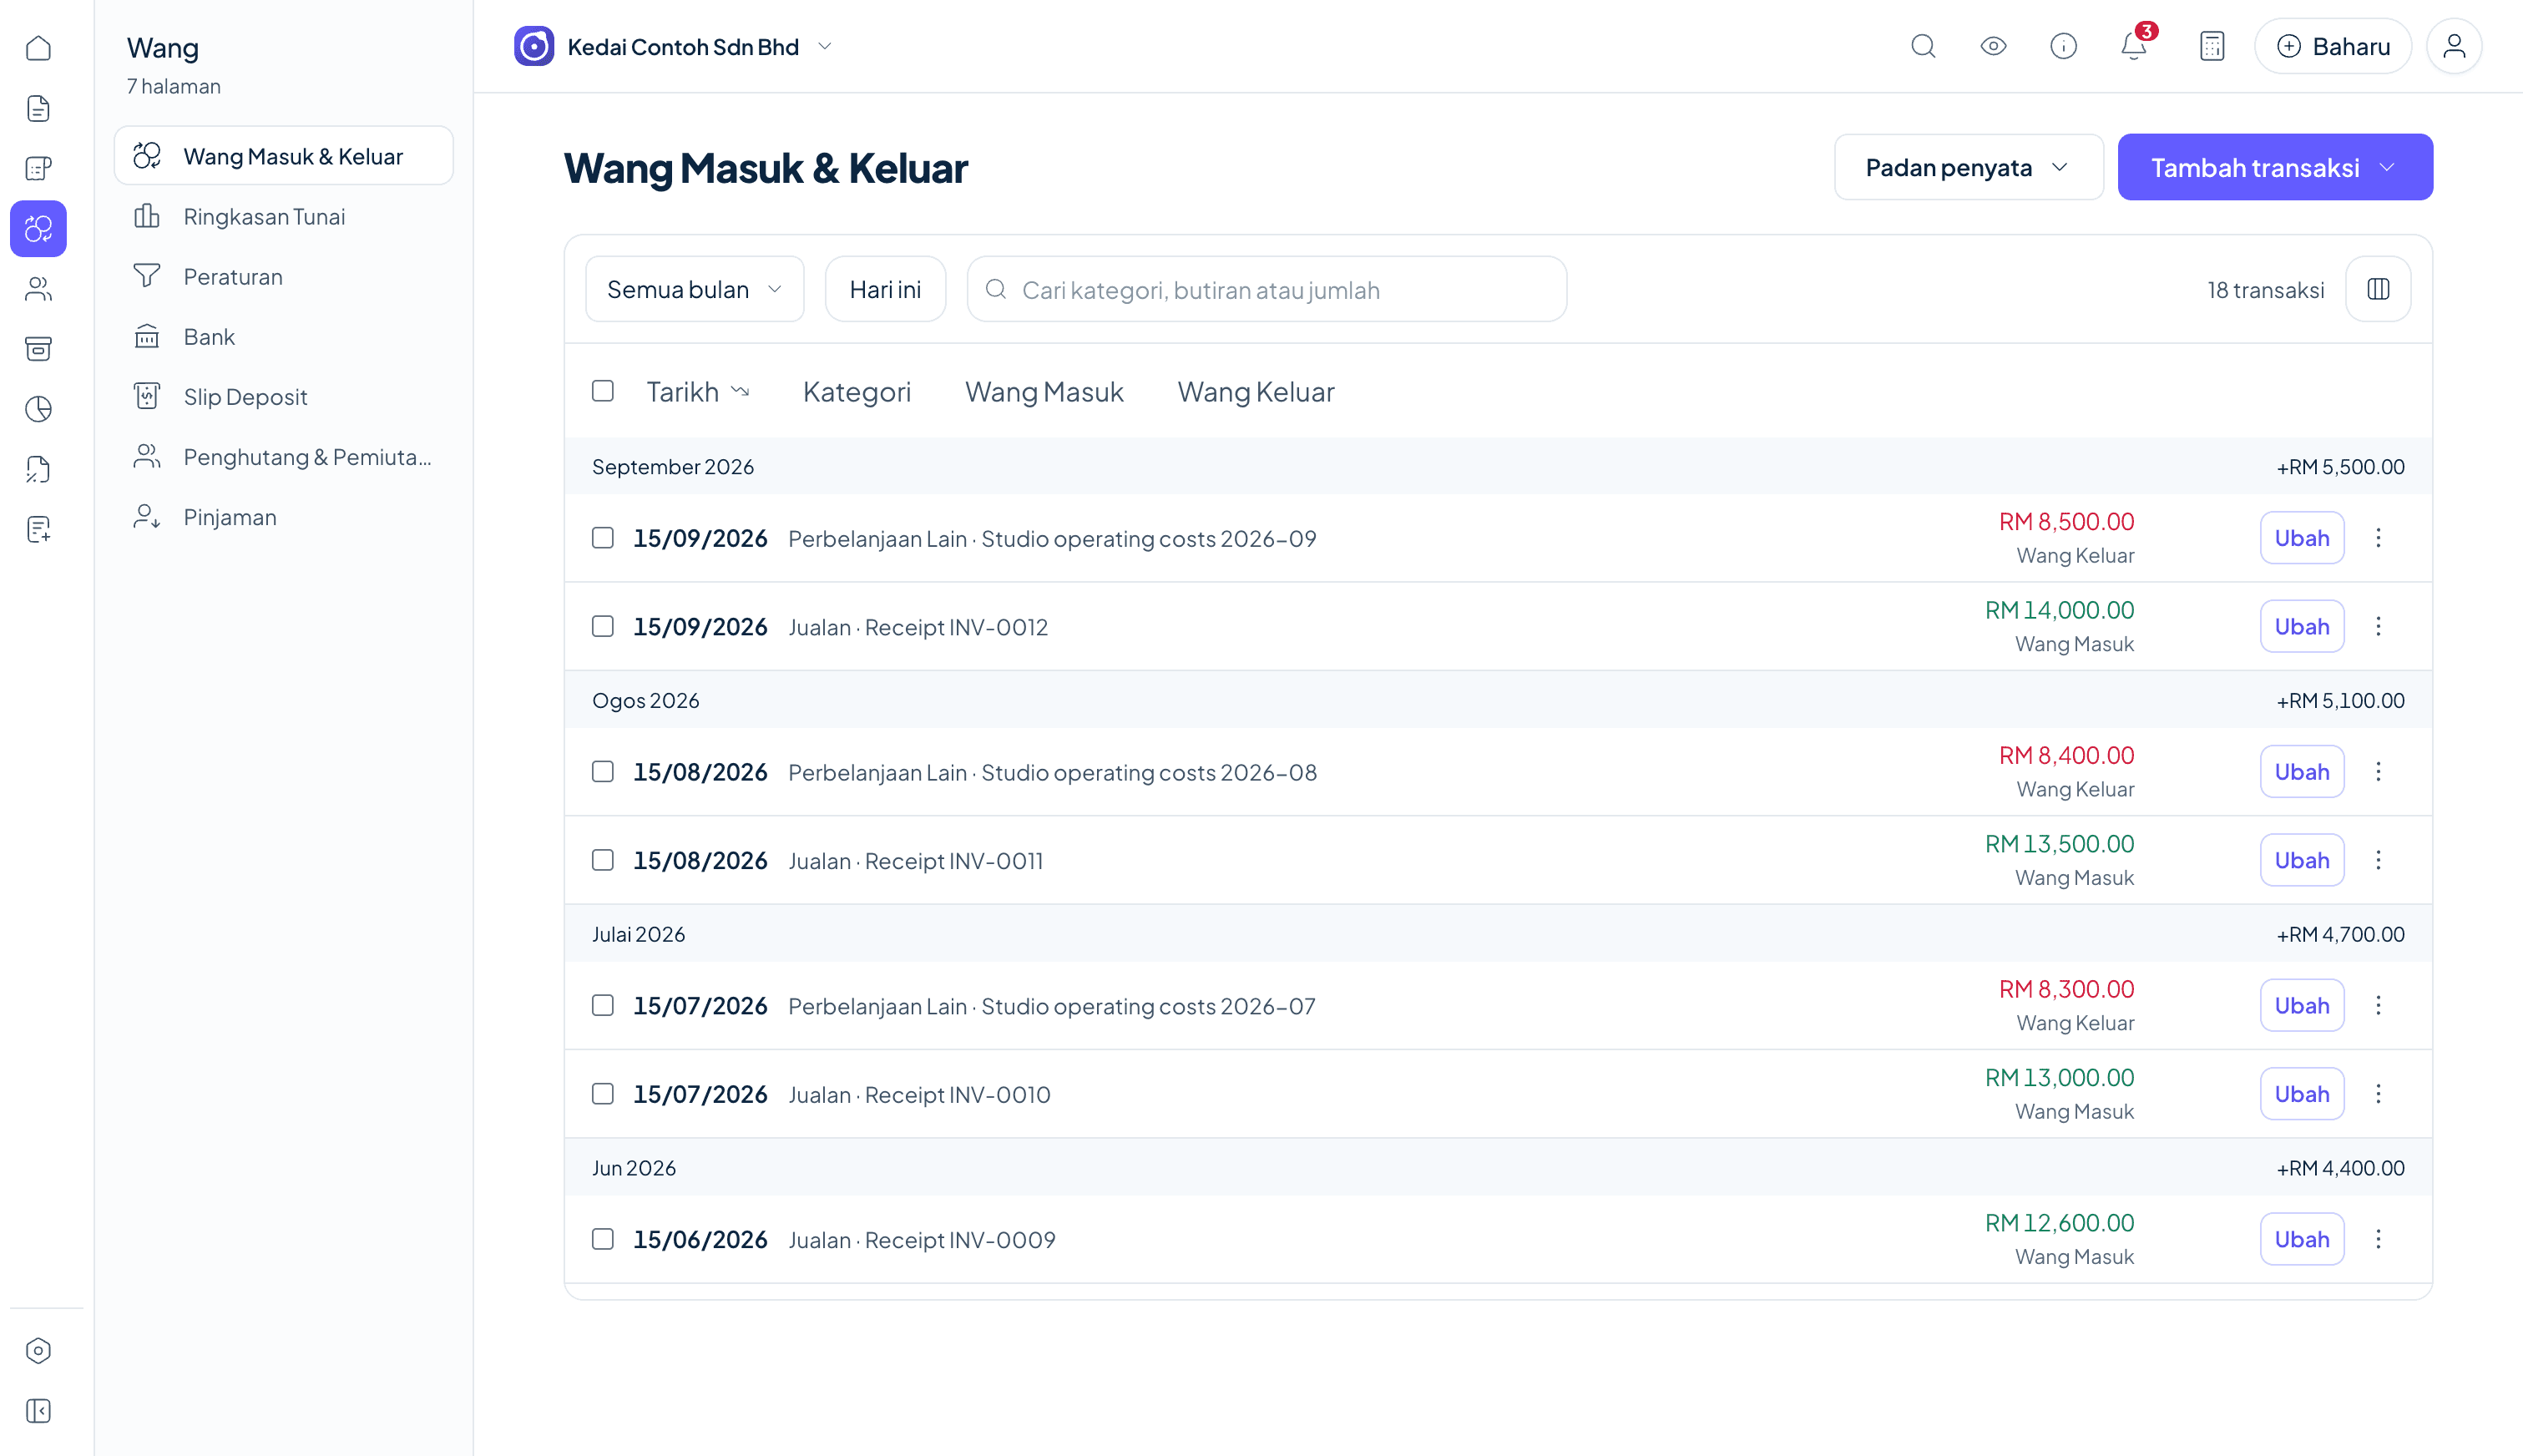Screen dimensions: 2523x1456
Task: Check the Receipt INV-0009 row
Action: (x=603, y=1239)
